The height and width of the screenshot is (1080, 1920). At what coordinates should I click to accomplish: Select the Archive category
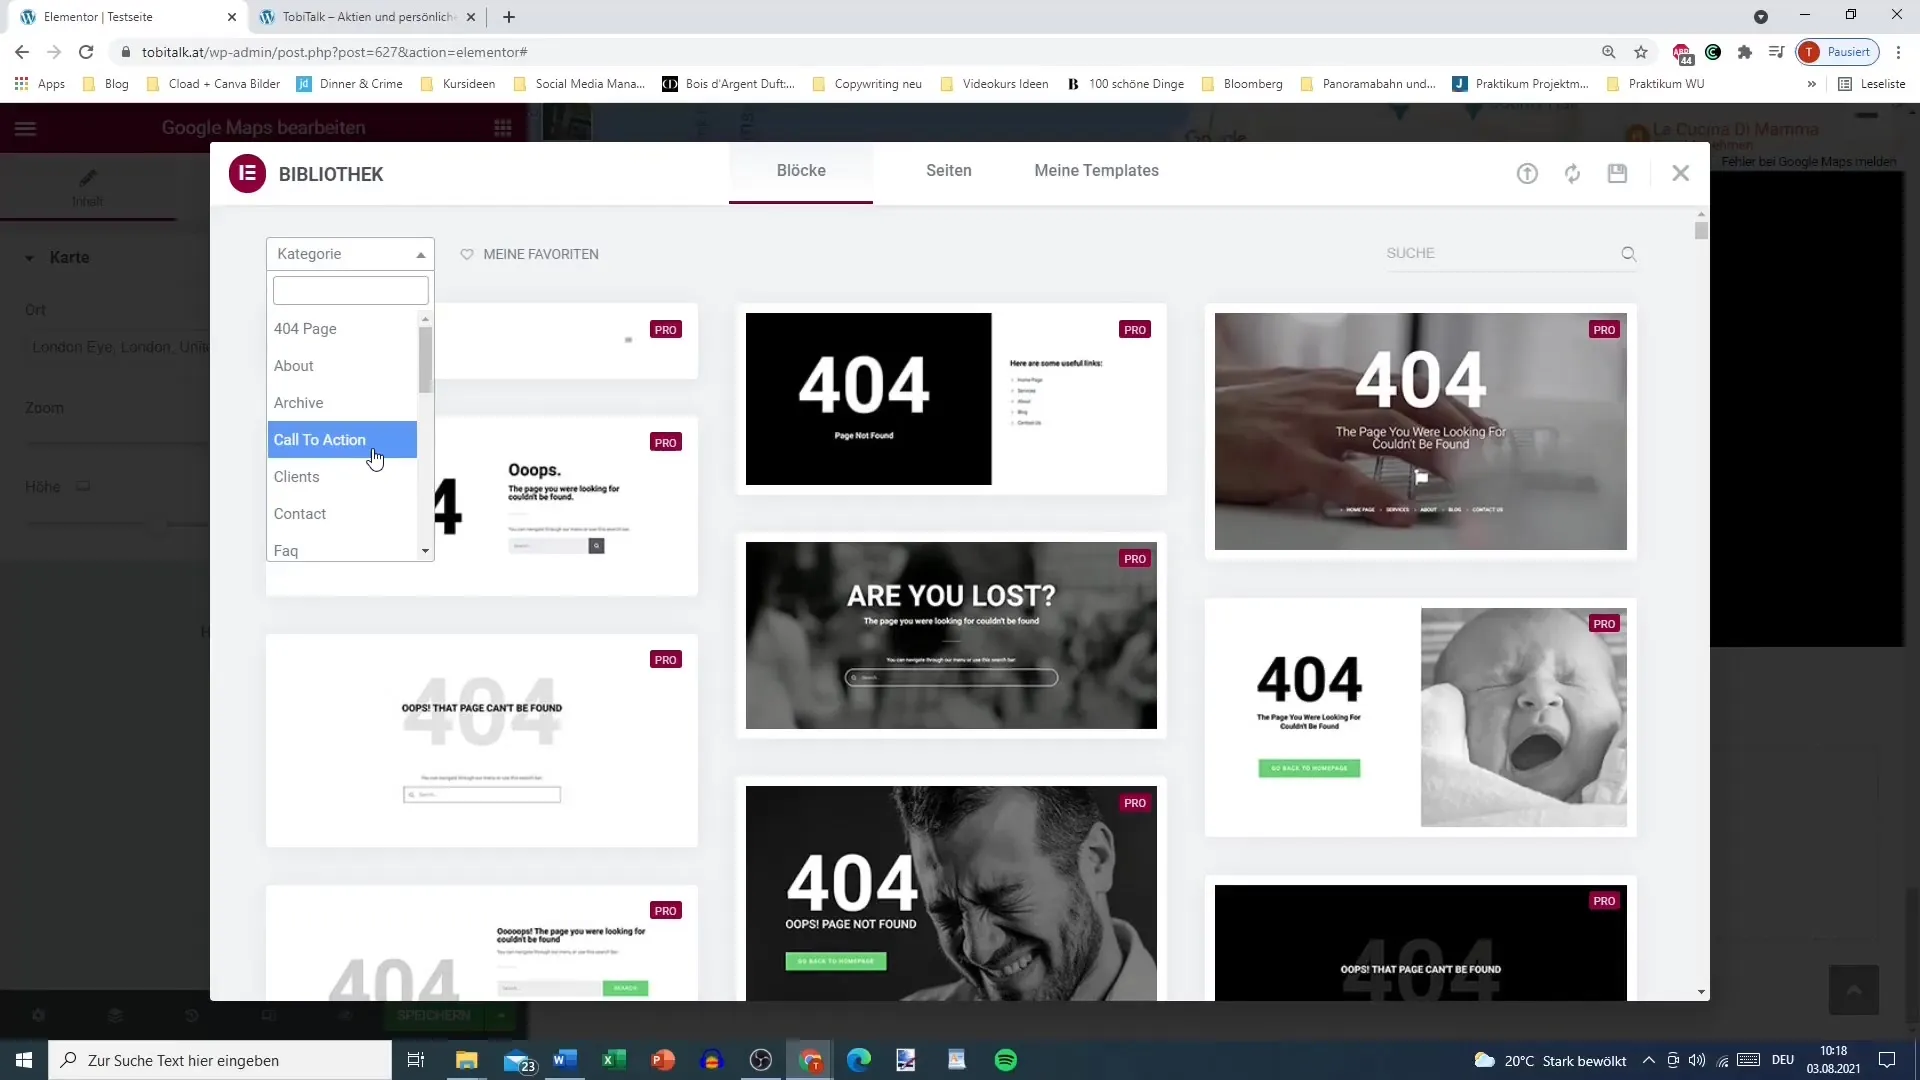(342, 403)
